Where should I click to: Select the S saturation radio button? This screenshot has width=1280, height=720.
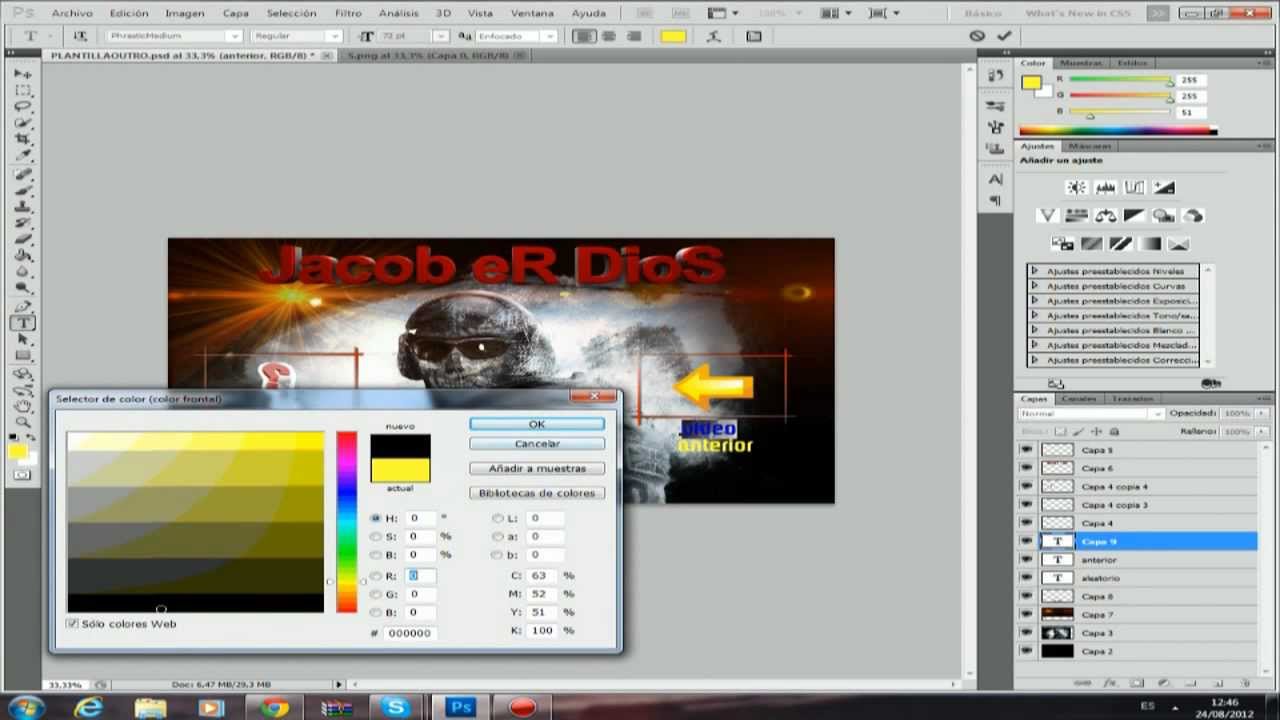coord(376,536)
